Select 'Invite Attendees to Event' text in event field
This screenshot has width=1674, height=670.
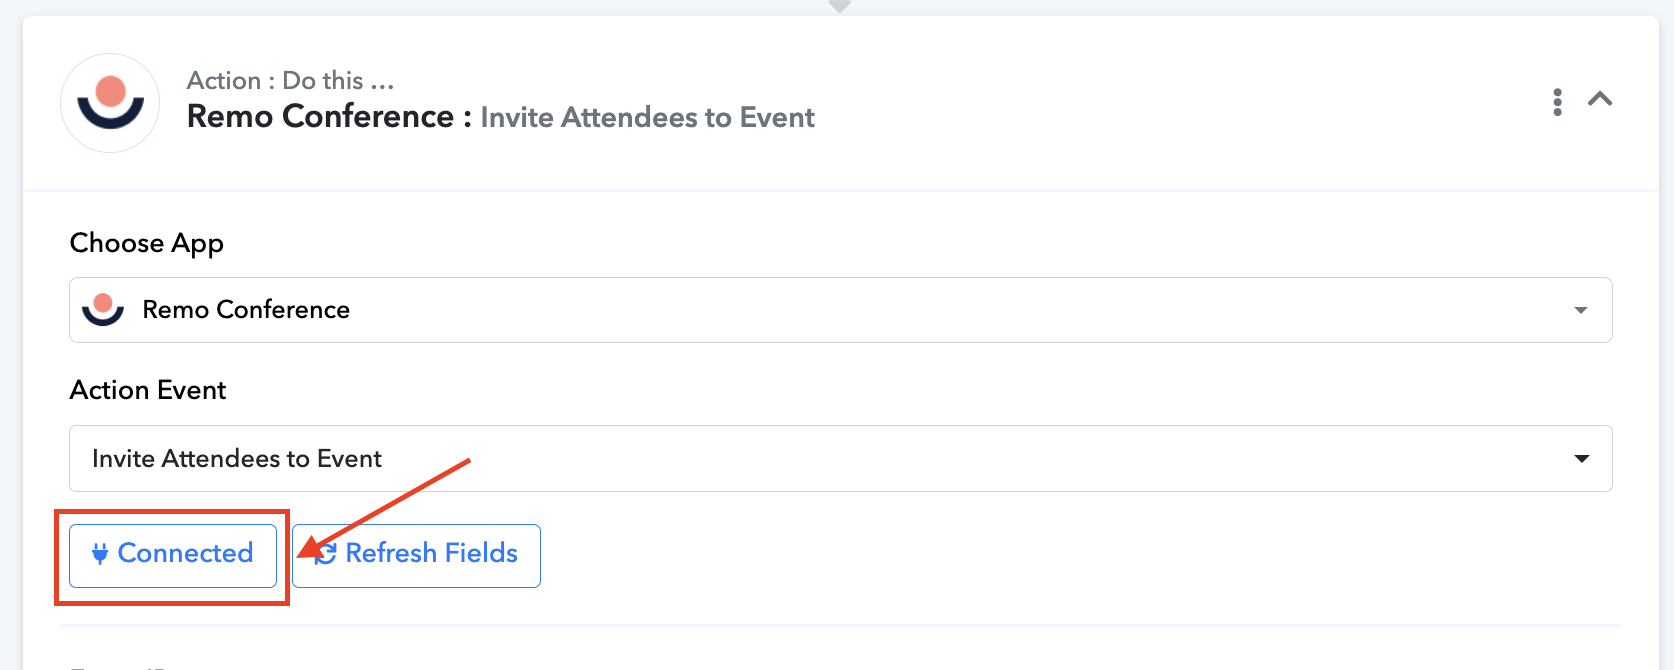pyautogui.click(x=237, y=459)
